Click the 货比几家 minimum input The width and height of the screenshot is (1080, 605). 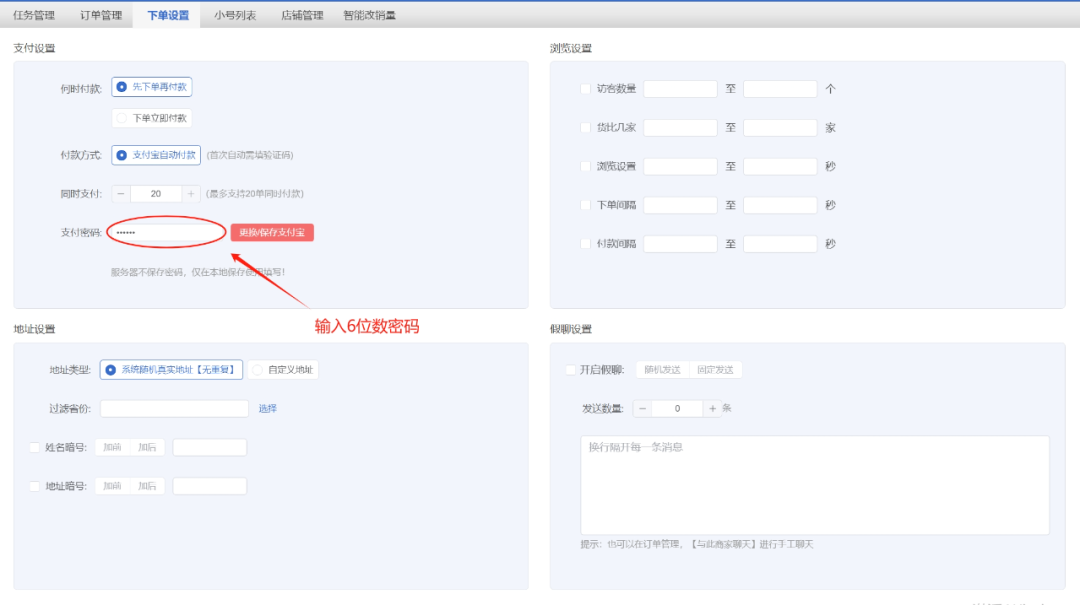point(681,127)
